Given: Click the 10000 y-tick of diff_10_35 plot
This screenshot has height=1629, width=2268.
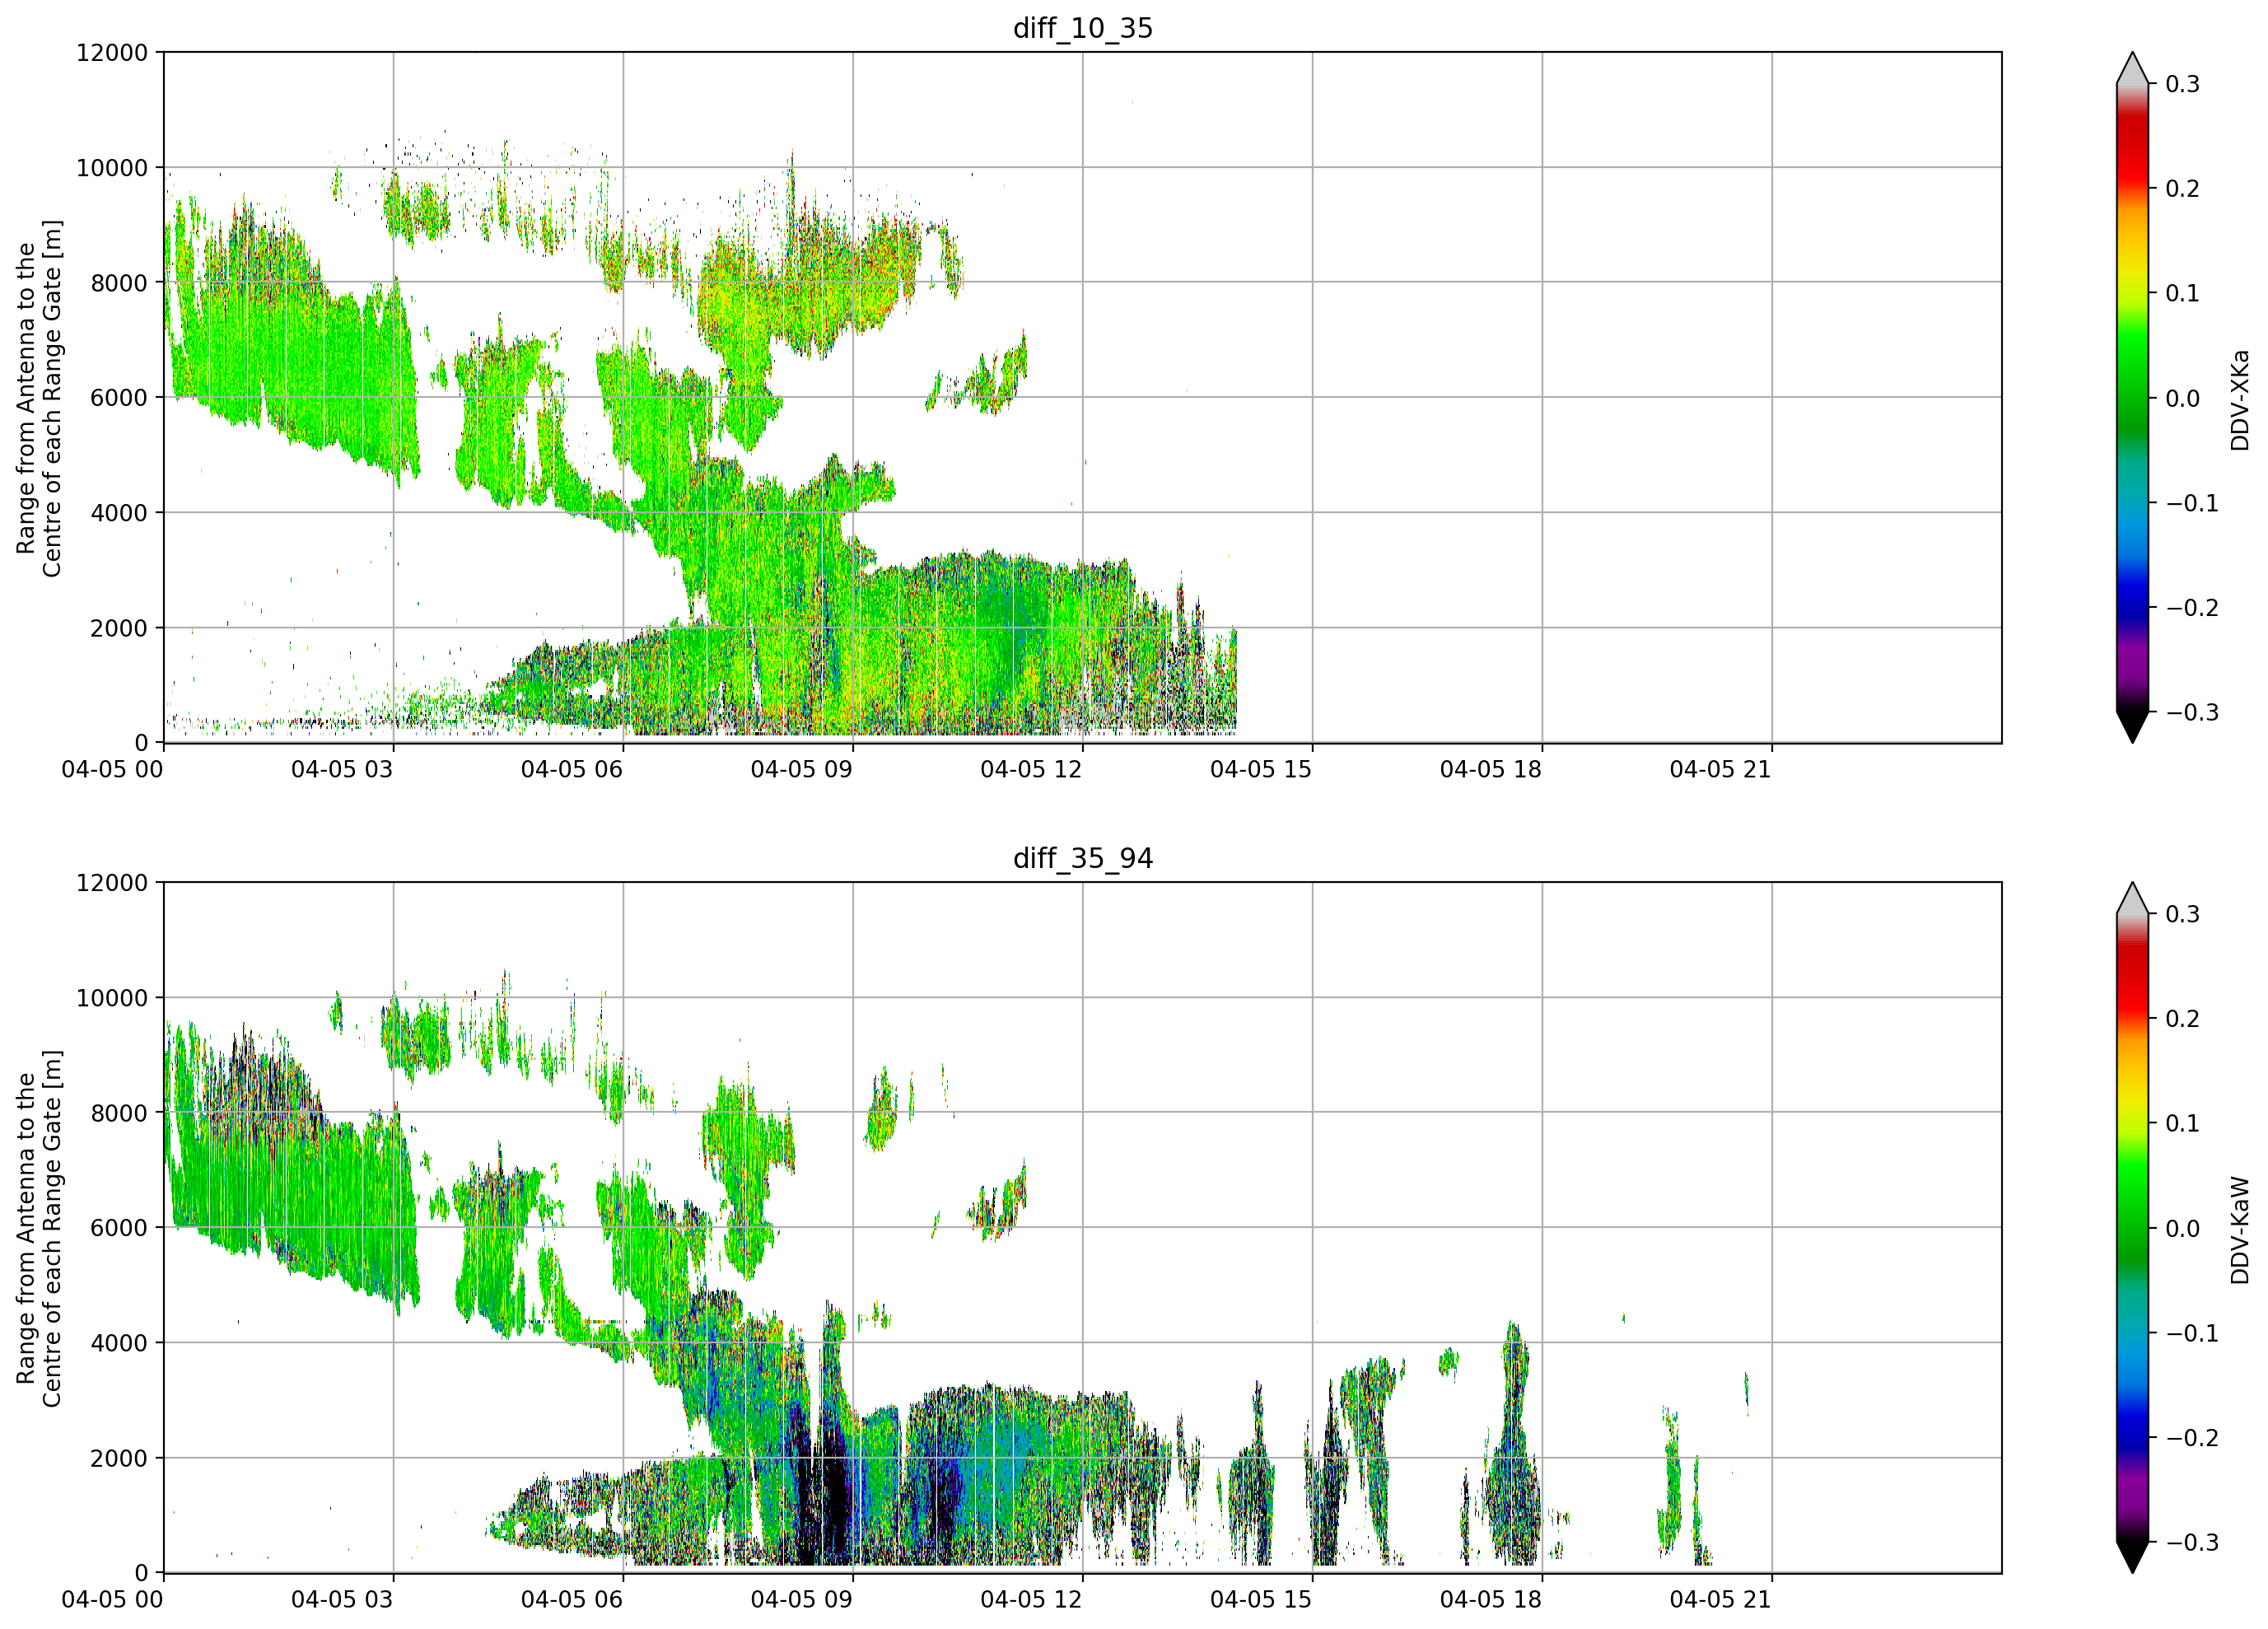Looking at the screenshot, I should pos(112,167).
